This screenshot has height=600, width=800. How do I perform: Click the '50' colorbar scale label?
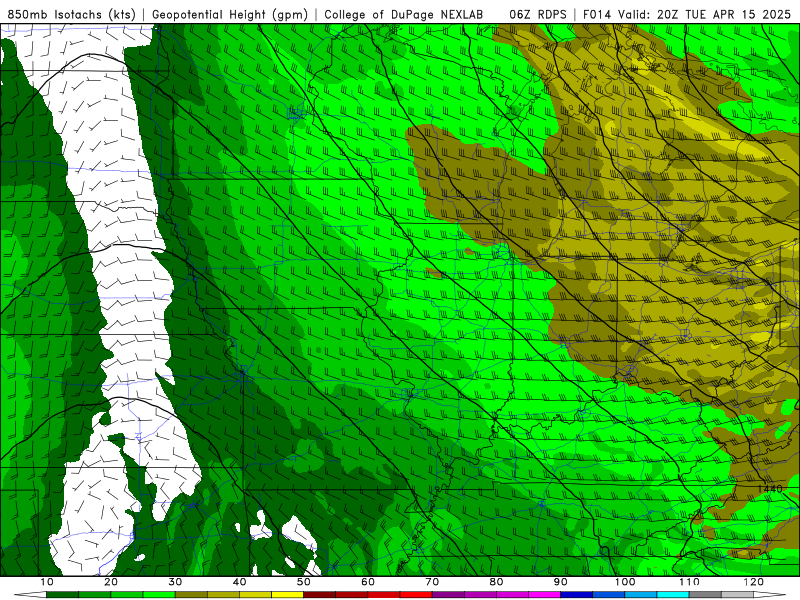[304, 582]
